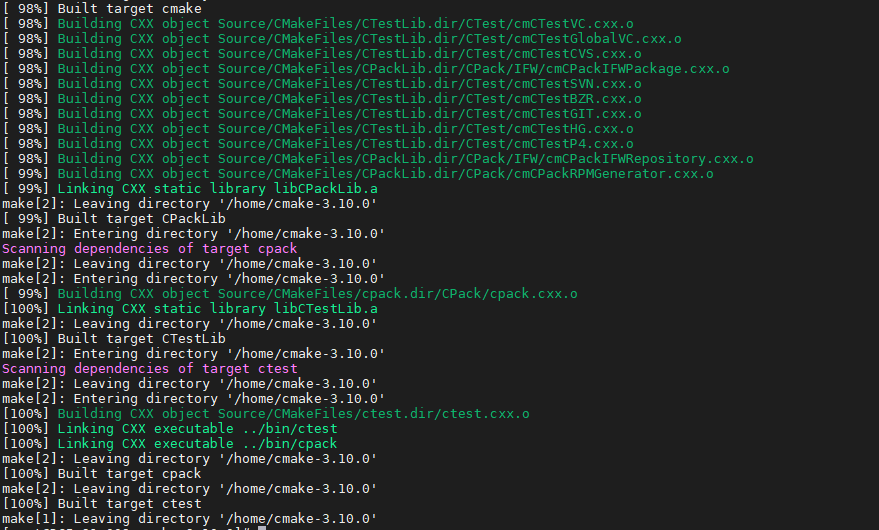Click the cpack.cxx.o build line

(x=317, y=293)
